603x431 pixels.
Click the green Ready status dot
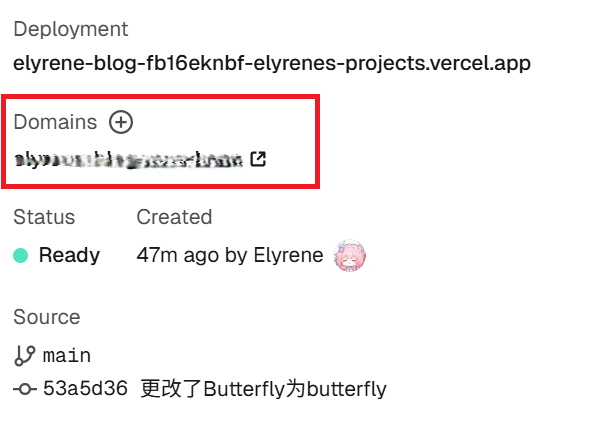pos(21,255)
